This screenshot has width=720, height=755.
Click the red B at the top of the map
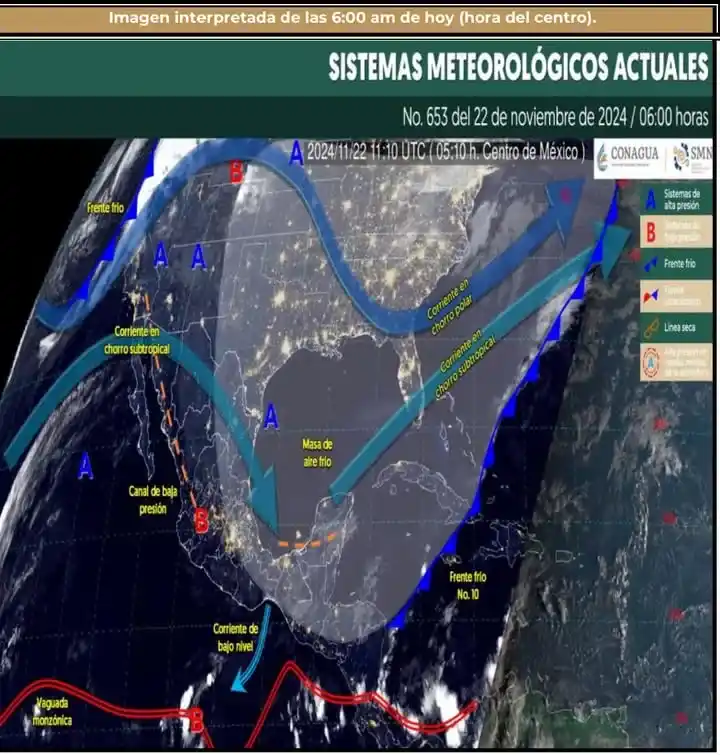[236, 171]
